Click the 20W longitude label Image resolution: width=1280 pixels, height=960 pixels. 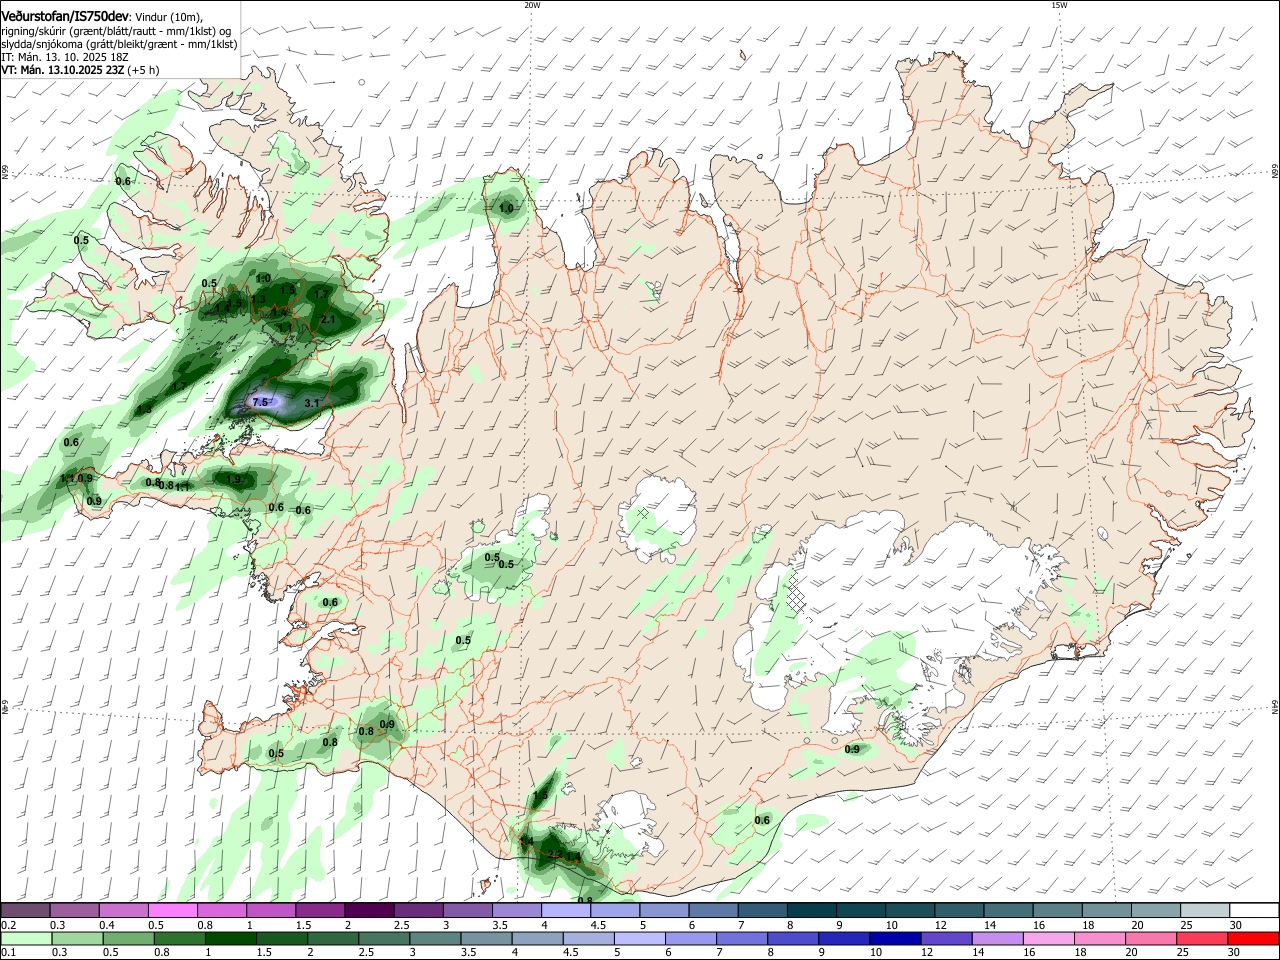click(532, 5)
